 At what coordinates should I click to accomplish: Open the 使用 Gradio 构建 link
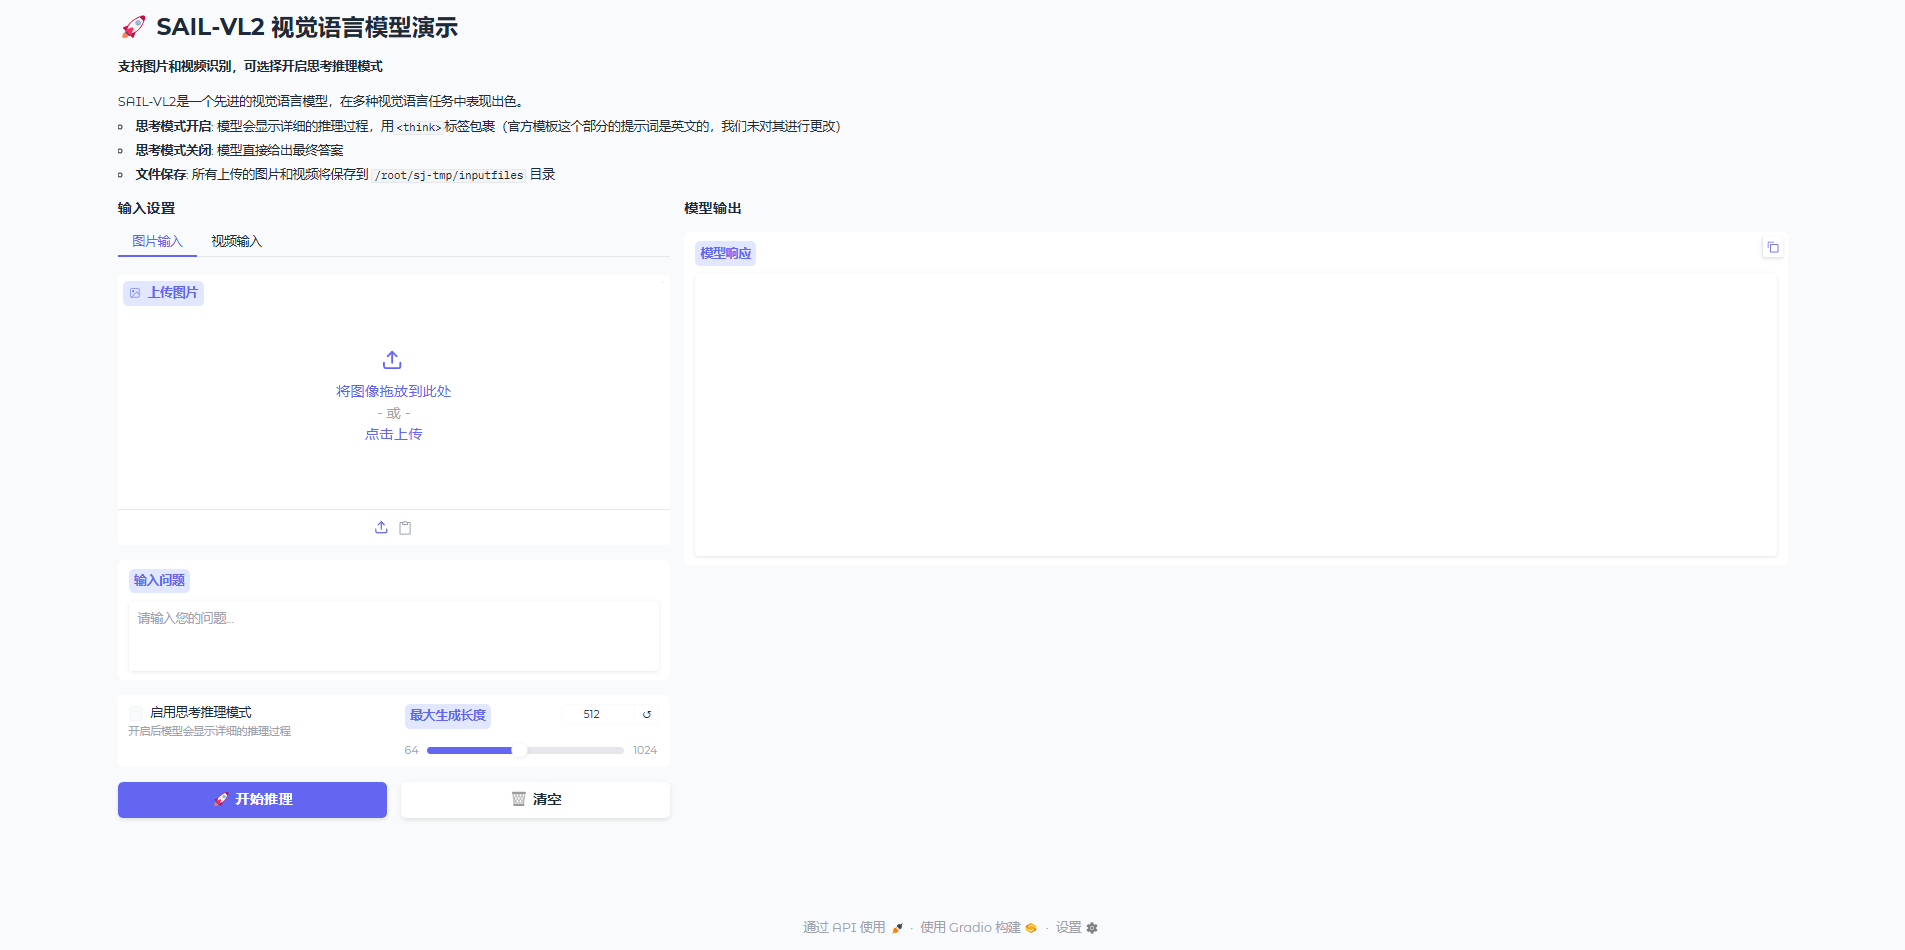click(978, 927)
